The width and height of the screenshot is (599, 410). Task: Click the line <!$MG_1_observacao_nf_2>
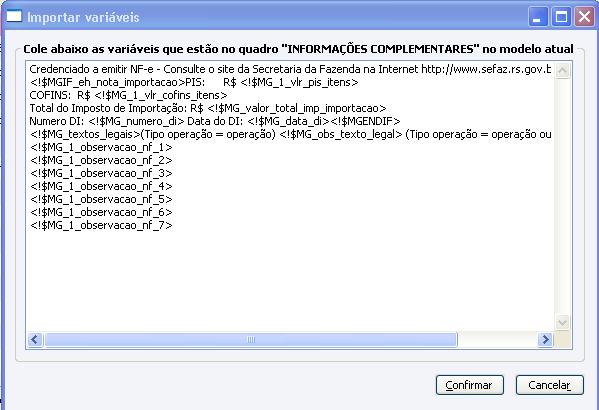[x=101, y=160]
